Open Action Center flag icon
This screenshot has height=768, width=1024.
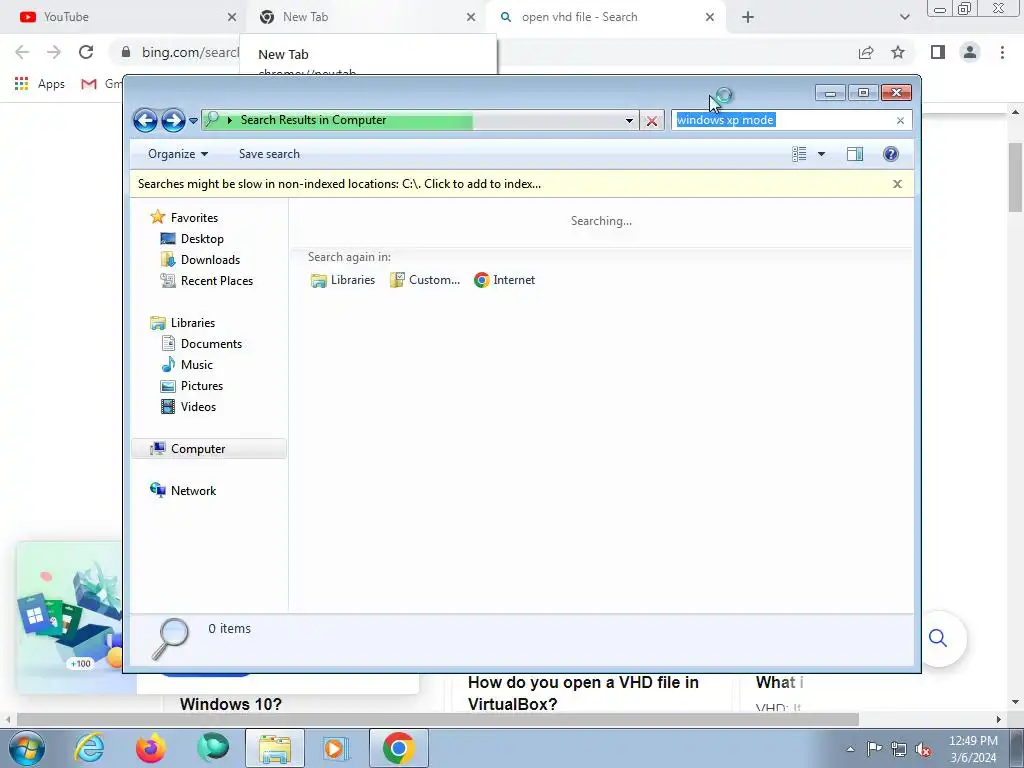click(x=874, y=748)
